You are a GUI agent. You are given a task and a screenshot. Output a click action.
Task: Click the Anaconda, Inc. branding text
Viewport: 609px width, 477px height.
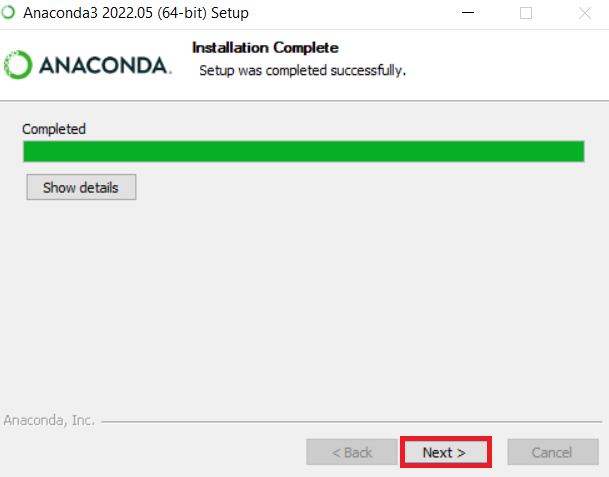pos(49,420)
